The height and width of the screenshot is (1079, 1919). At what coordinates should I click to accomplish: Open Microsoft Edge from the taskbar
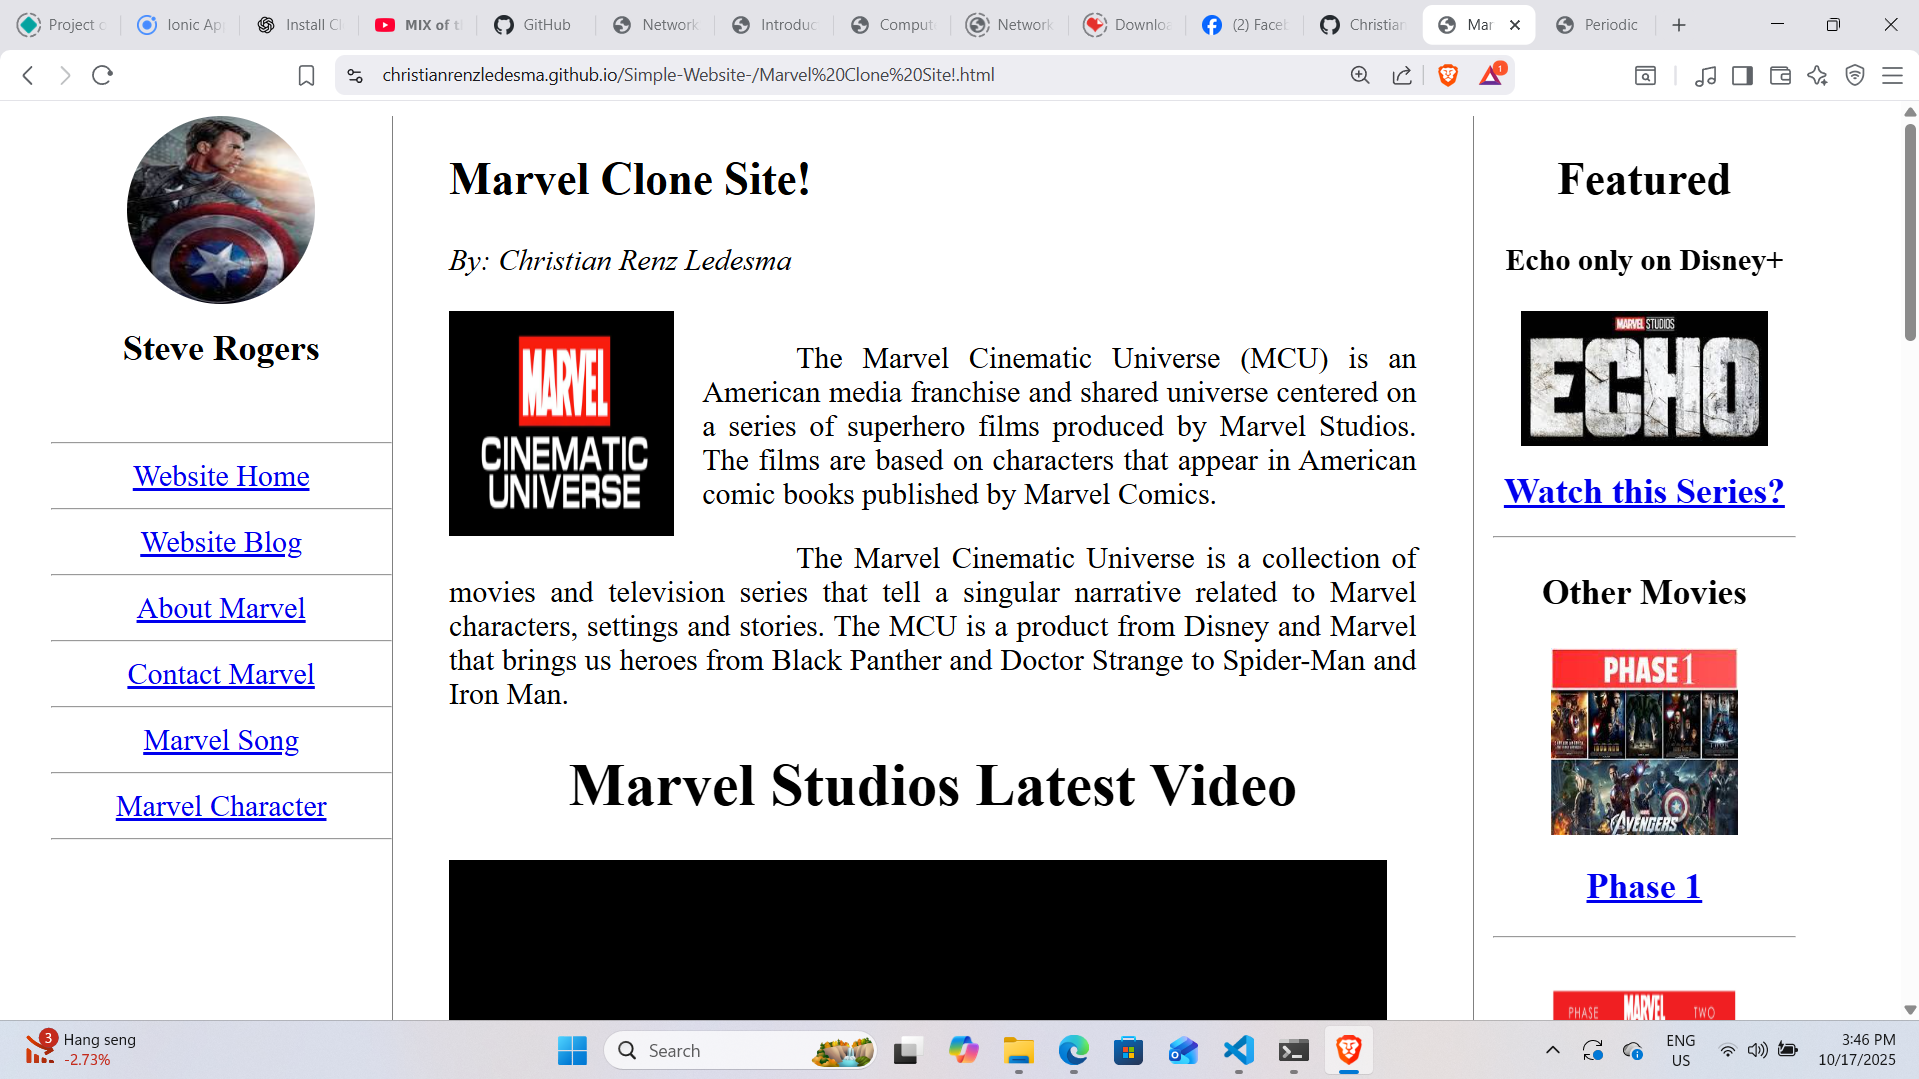pos(1073,1051)
